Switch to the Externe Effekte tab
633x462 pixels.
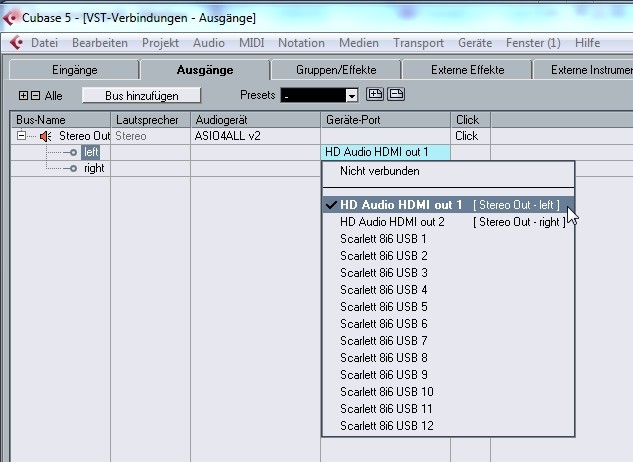(467, 70)
